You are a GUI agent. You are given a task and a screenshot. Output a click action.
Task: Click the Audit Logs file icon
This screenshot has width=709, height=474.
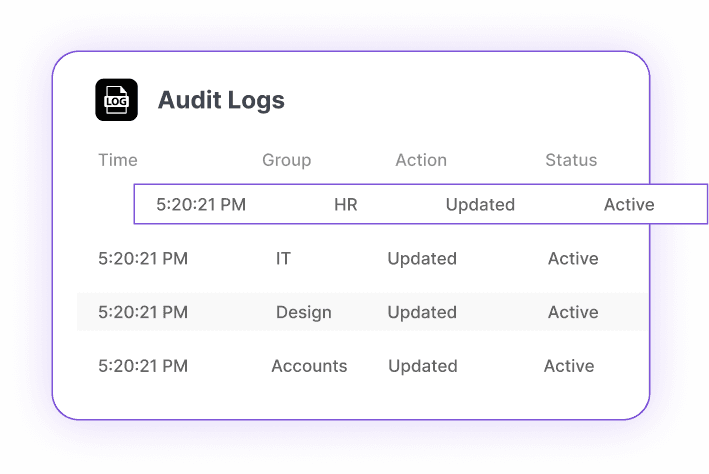(x=116, y=100)
